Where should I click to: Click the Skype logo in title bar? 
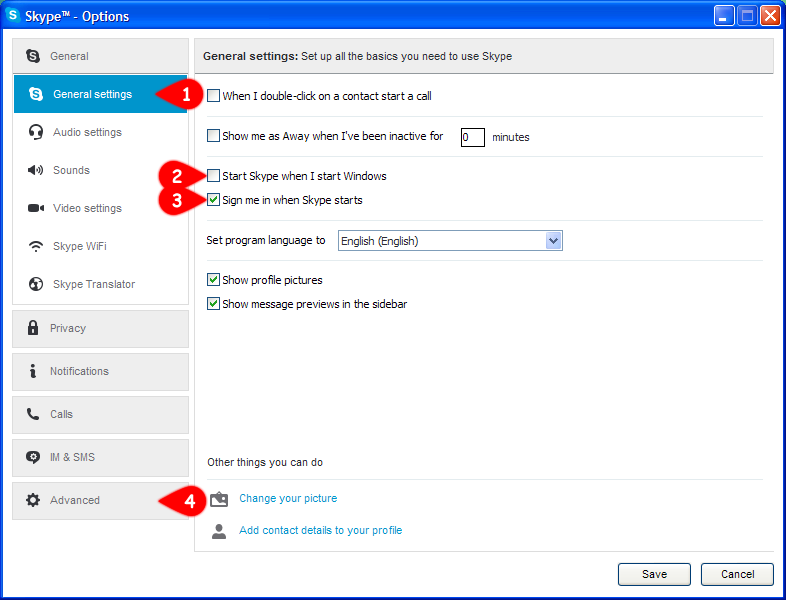tap(13, 15)
